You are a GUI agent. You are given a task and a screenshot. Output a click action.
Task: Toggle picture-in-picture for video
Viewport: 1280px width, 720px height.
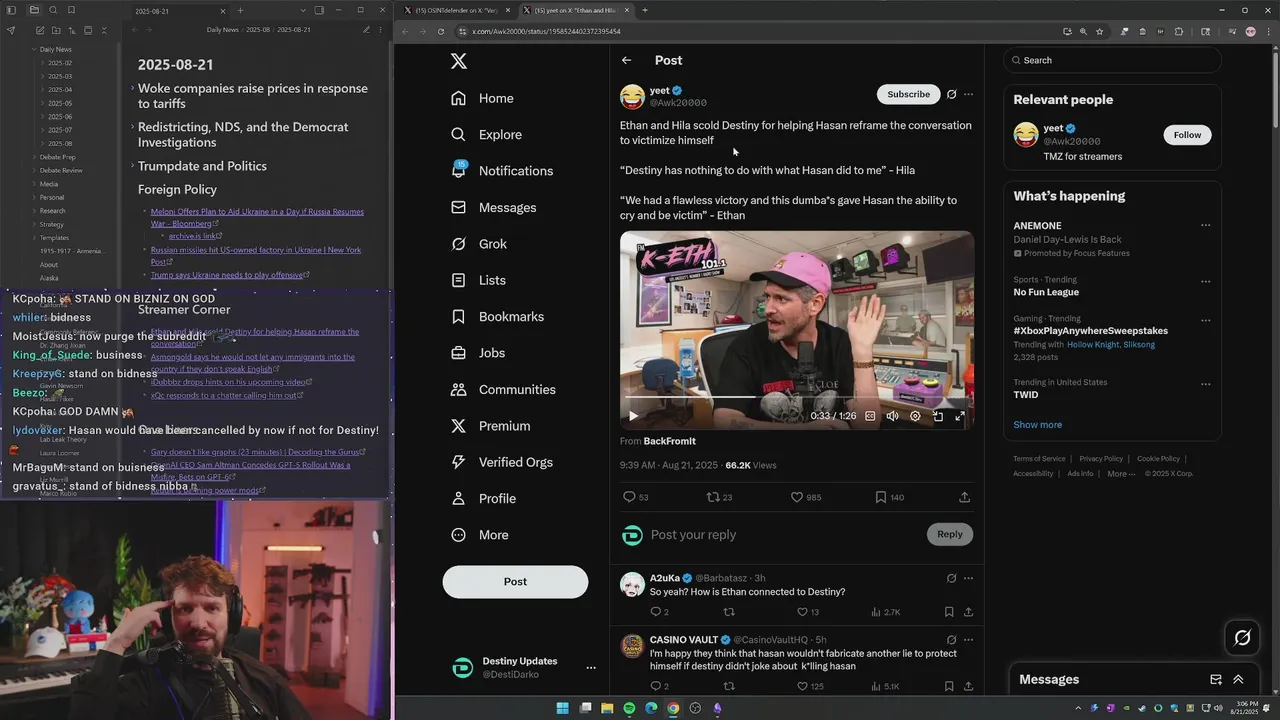[938, 416]
